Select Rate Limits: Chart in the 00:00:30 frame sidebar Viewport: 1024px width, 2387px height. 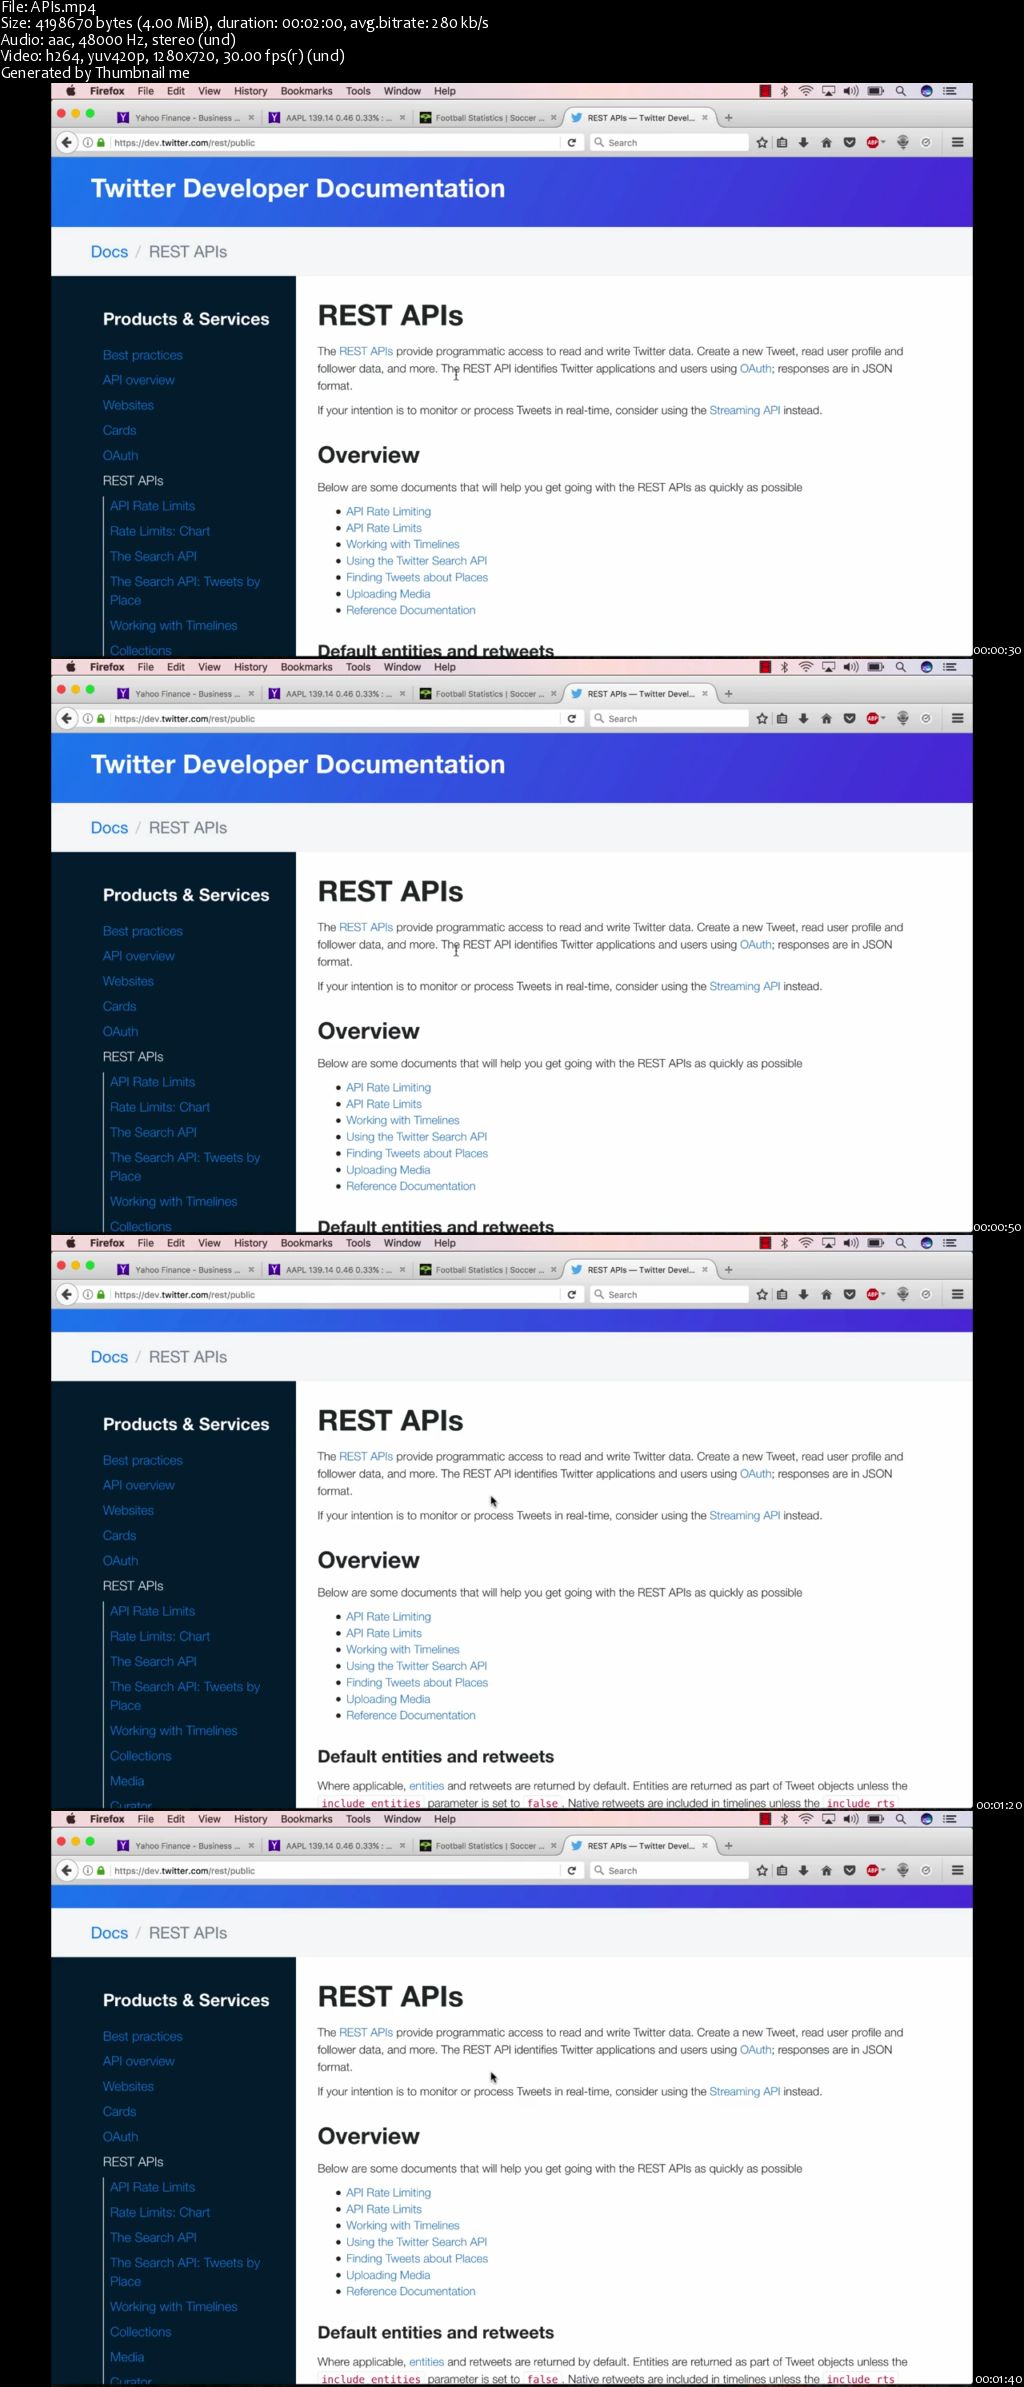pos(160,531)
